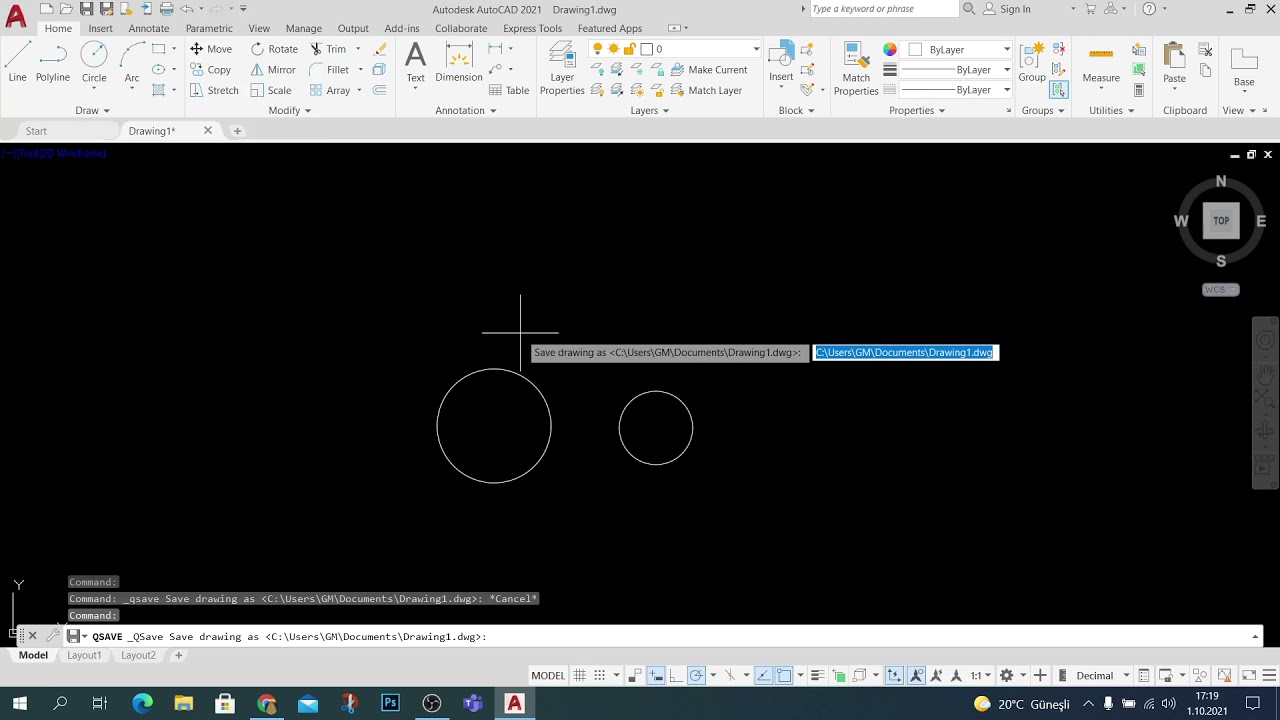
Task: Expand the Modify panel
Action: click(x=290, y=110)
